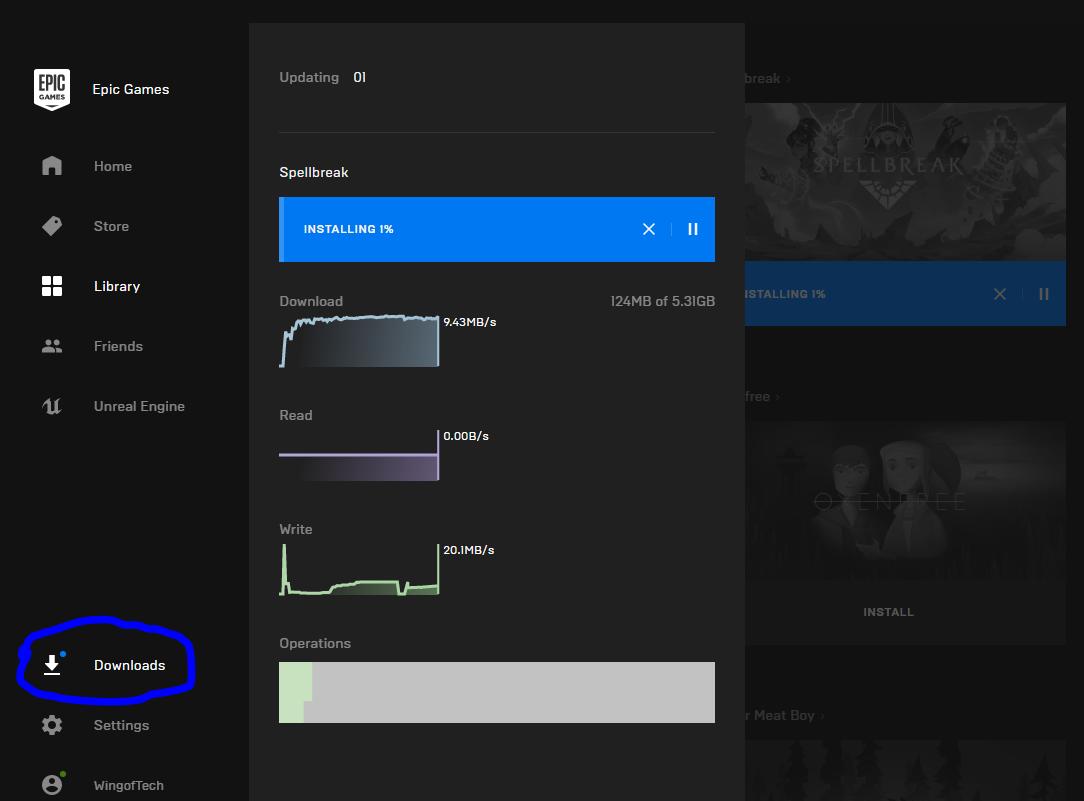Switch to Library menu label
1084x801 pixels.
117,287
